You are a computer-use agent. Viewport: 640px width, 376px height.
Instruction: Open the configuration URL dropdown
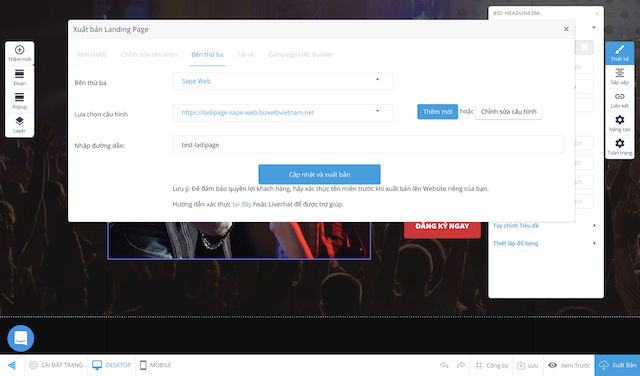[x=282, y=113]
